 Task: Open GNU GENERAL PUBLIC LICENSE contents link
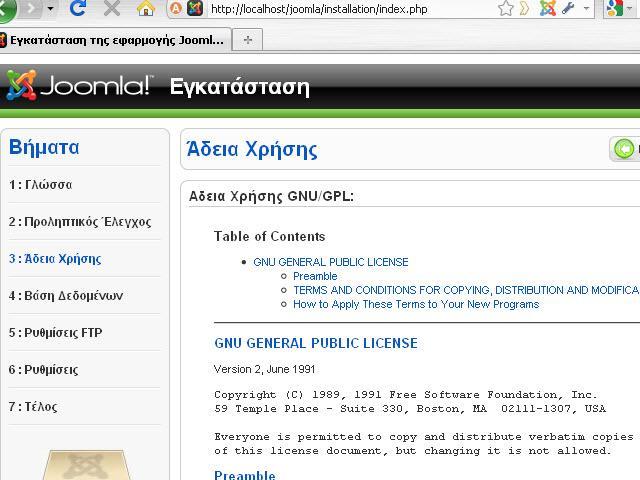pyautogui.click(x=331, y=262)
